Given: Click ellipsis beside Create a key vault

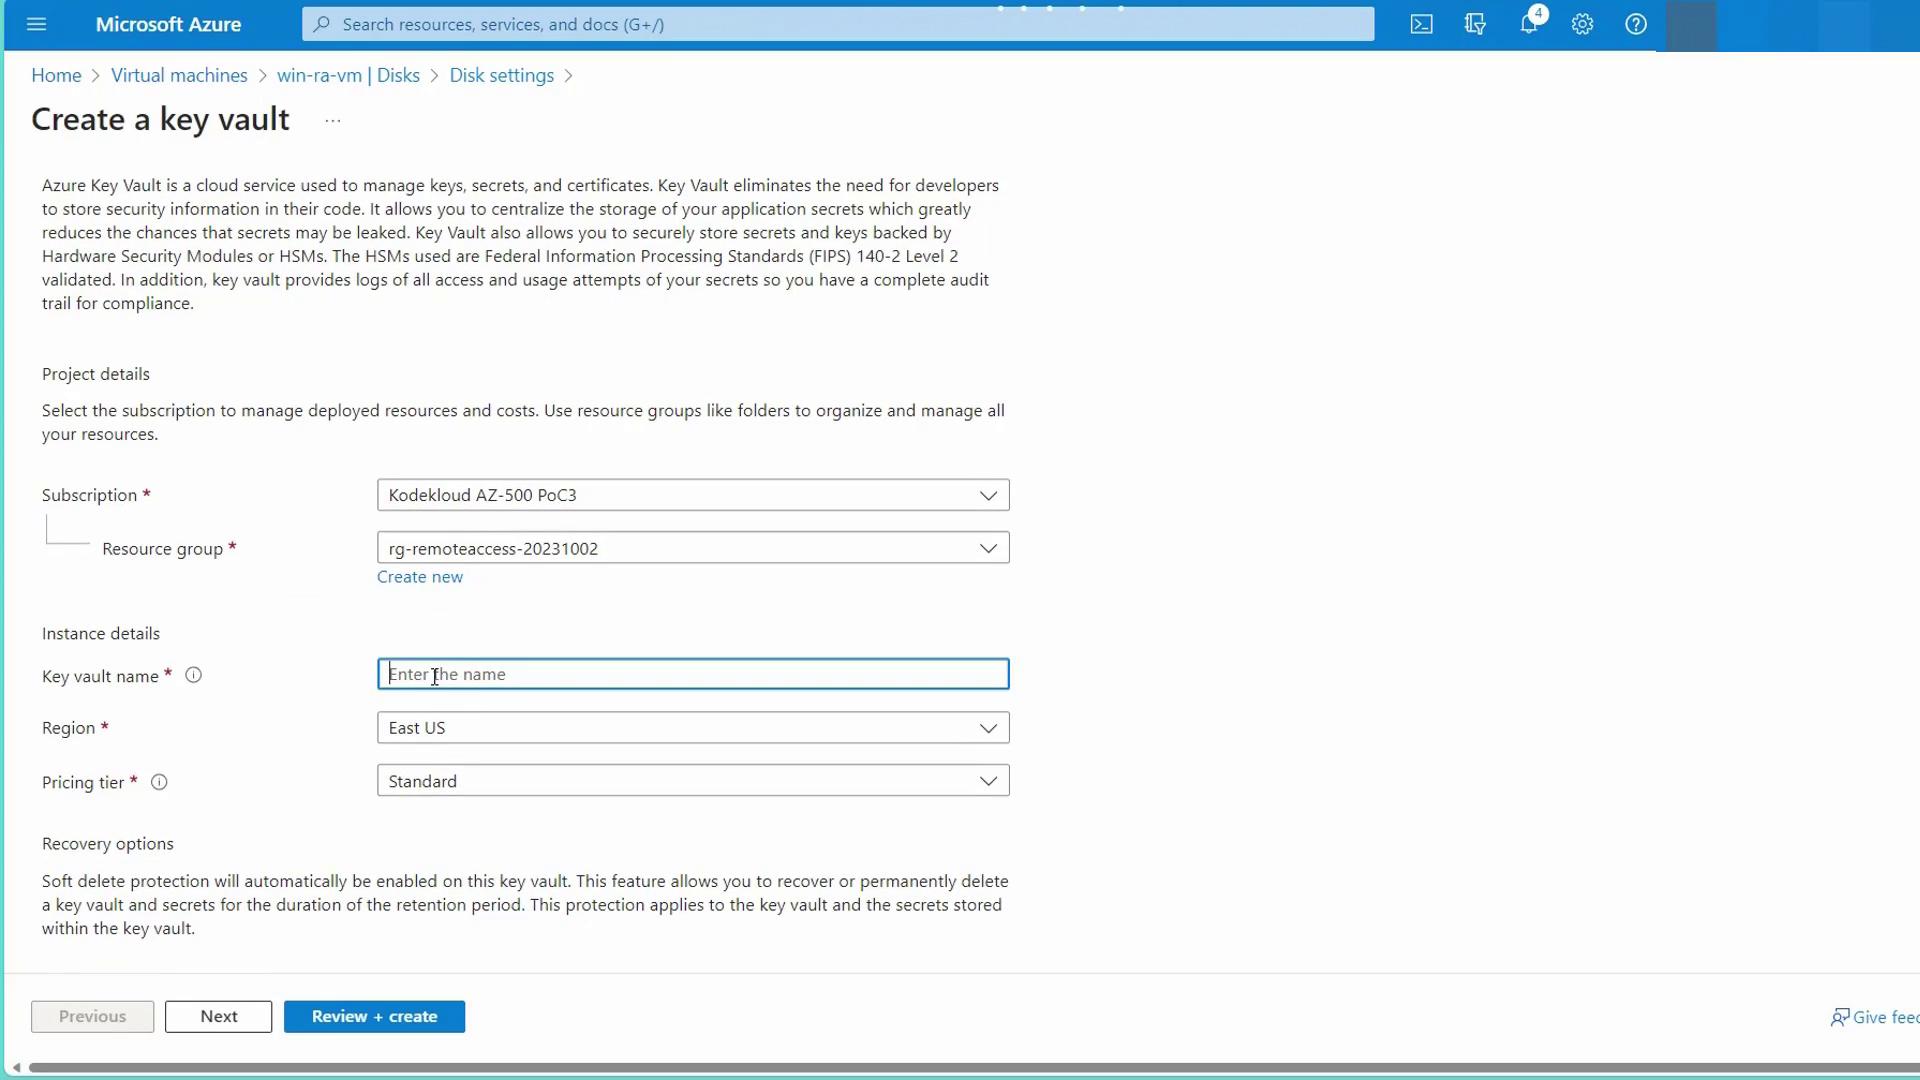Looking at the screenshot, I should (x=333, y=121).
